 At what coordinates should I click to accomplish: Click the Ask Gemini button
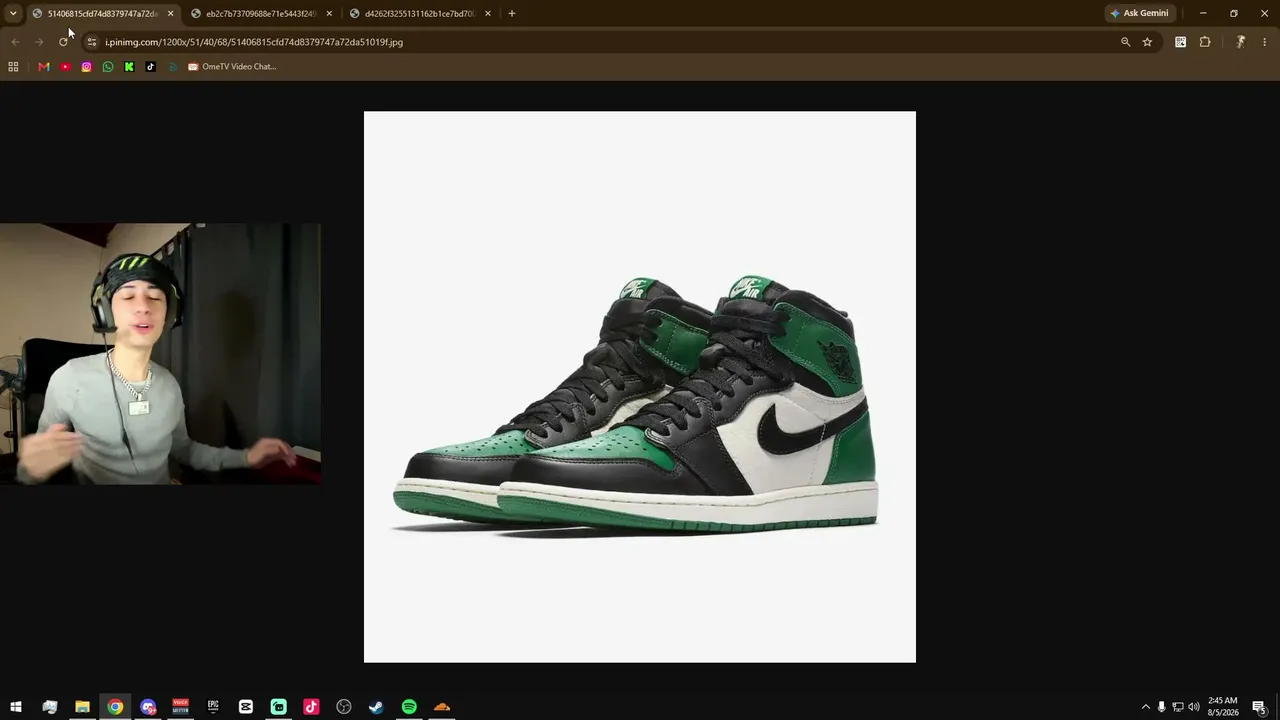click(1139, 13)
